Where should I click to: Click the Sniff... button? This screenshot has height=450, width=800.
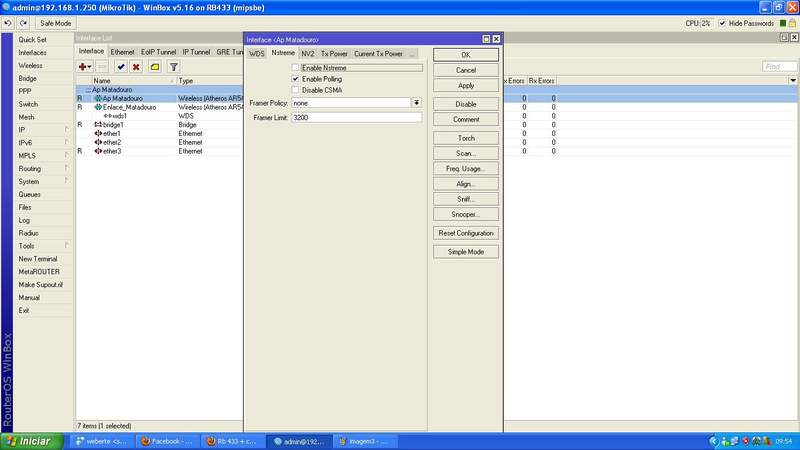466,199
